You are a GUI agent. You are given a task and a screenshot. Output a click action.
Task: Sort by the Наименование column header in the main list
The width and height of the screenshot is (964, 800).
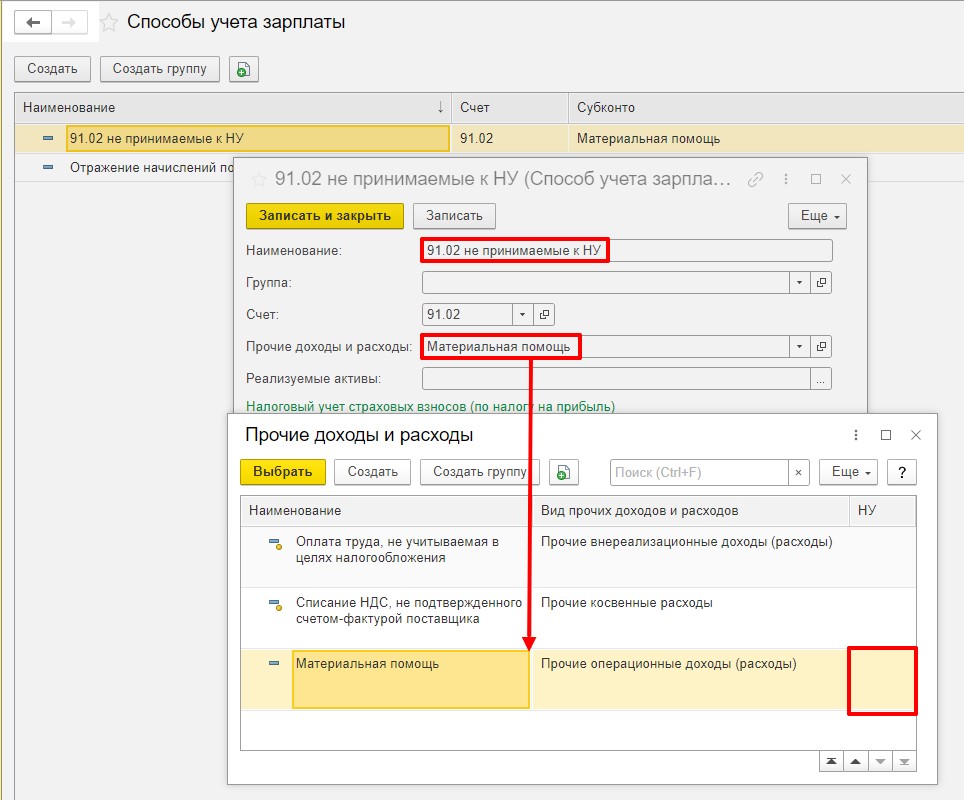tap(234, 108)
